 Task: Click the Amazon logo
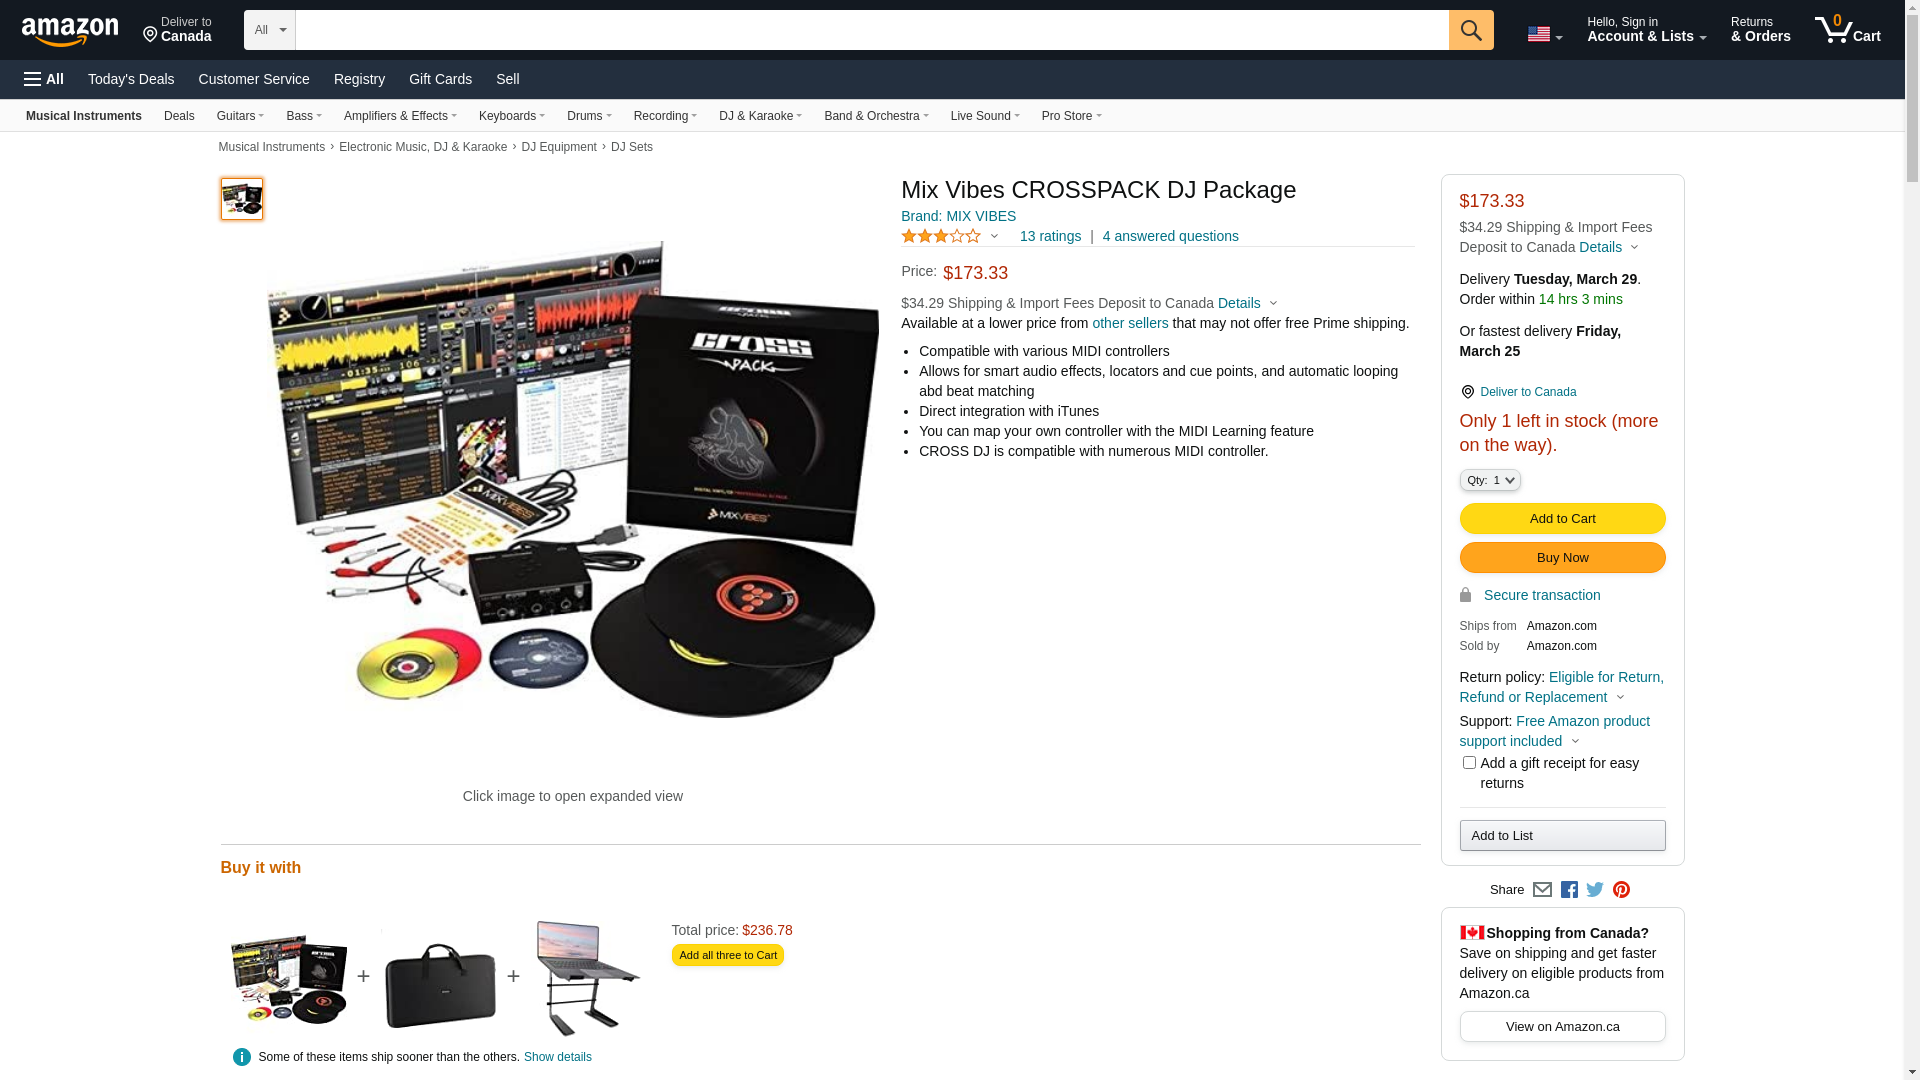[70, 31]
